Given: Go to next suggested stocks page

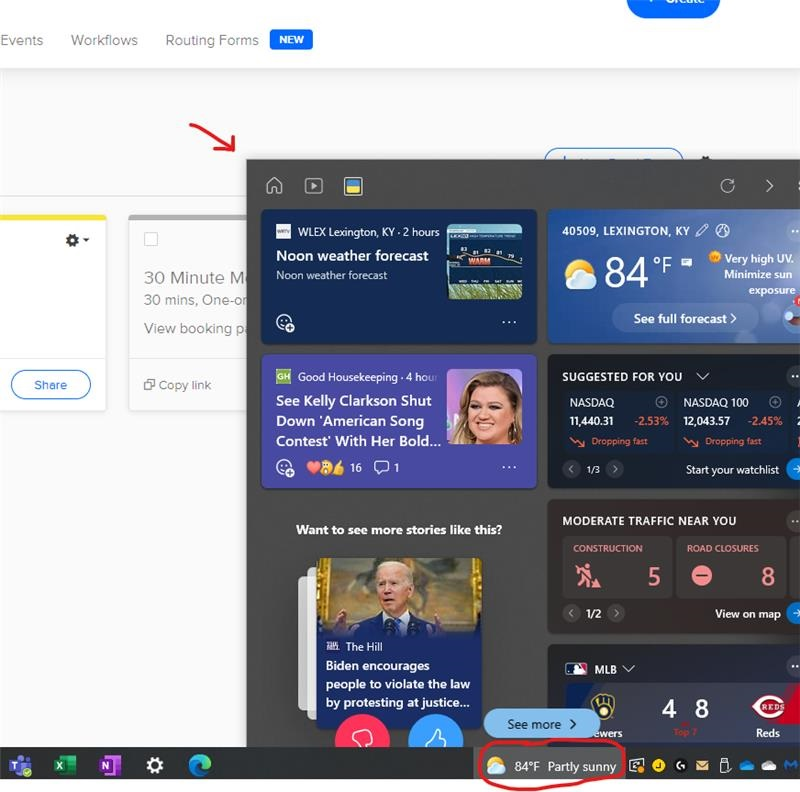Looking at the screenshot, I should 615,469.
